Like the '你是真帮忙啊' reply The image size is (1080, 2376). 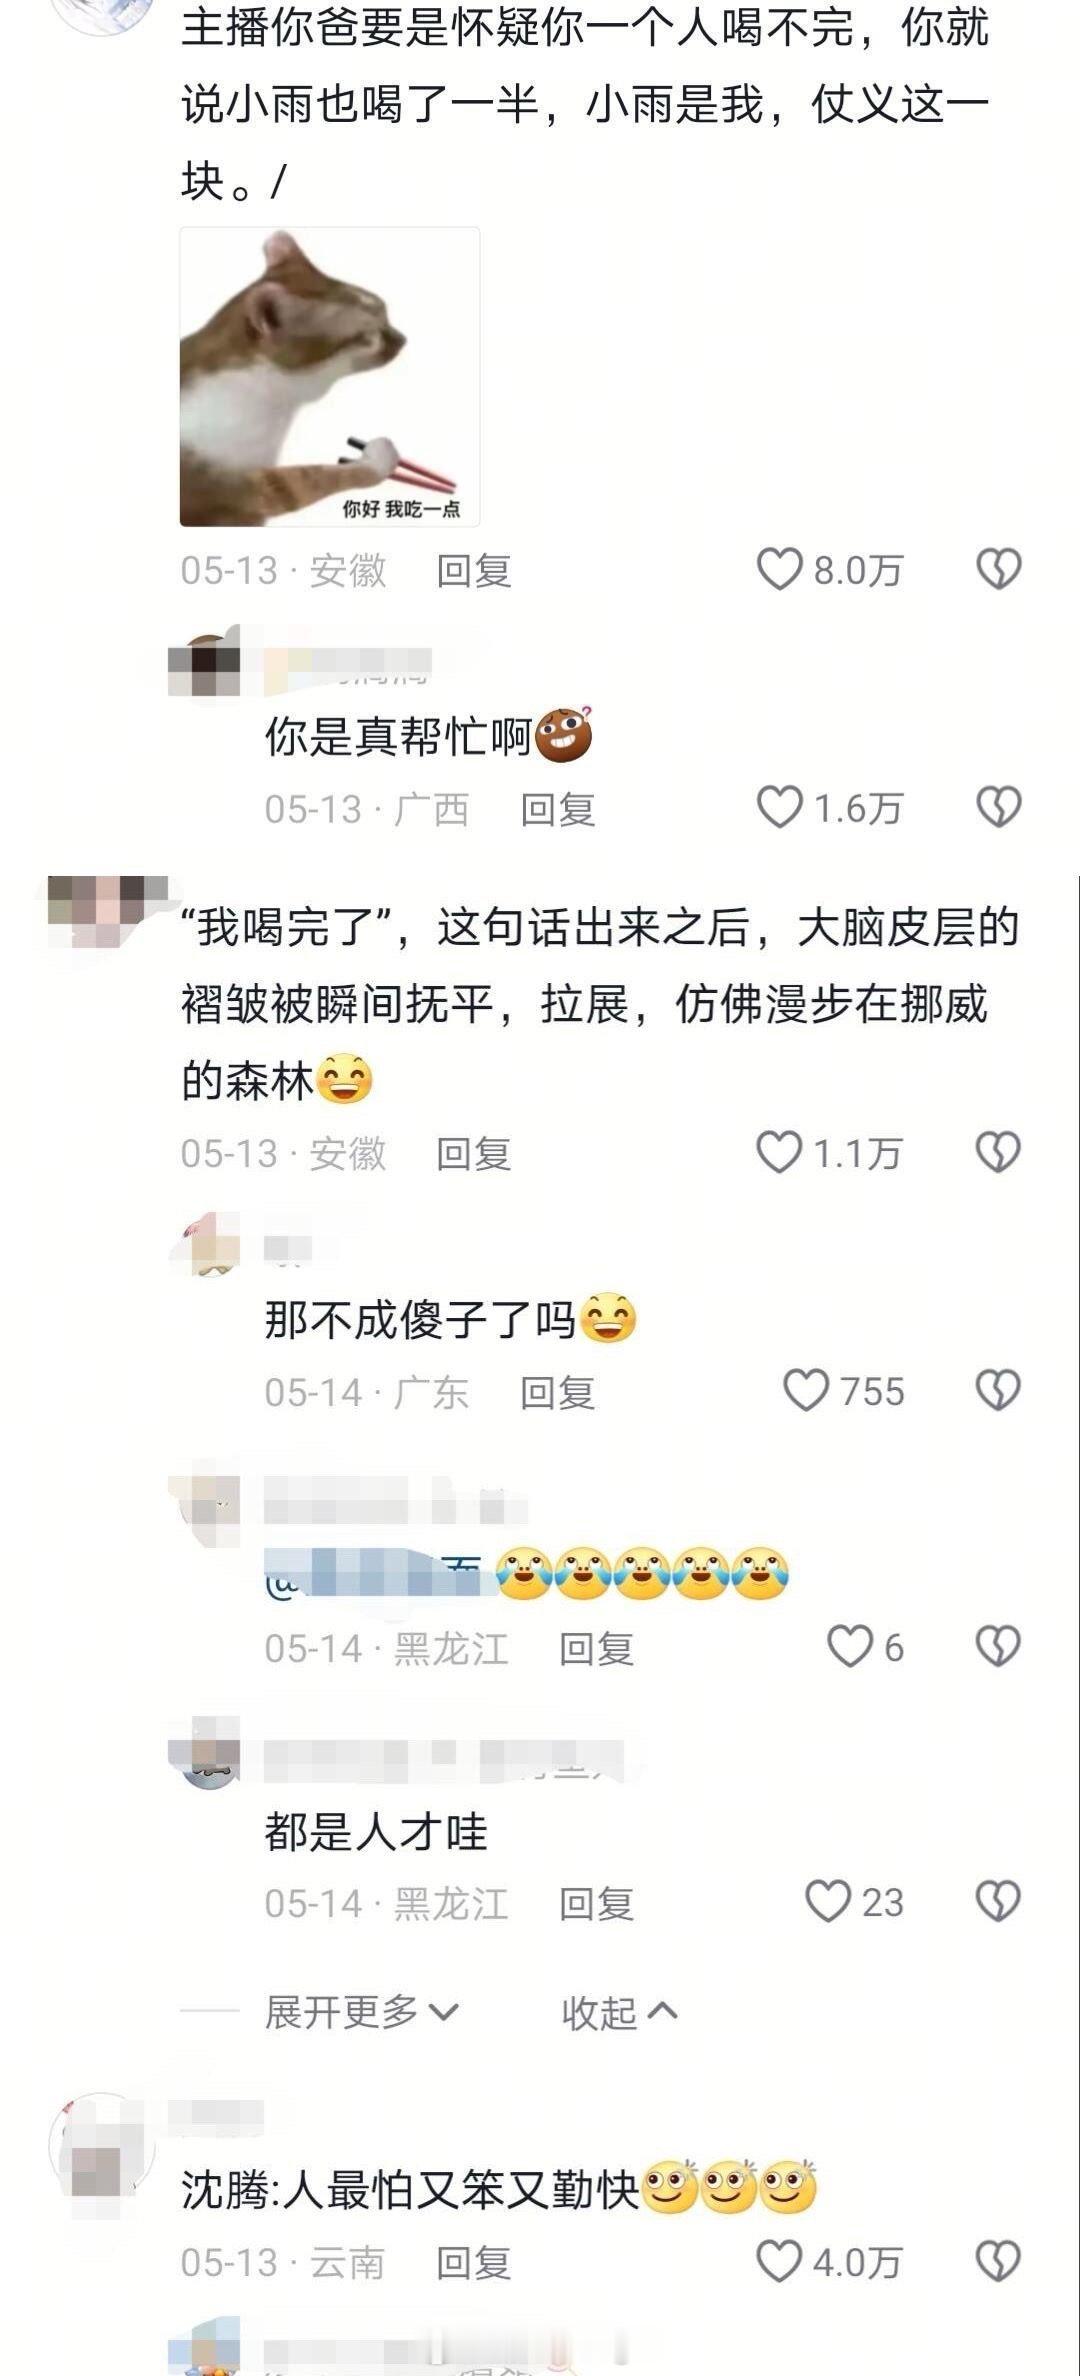click(x=780, y=807)
